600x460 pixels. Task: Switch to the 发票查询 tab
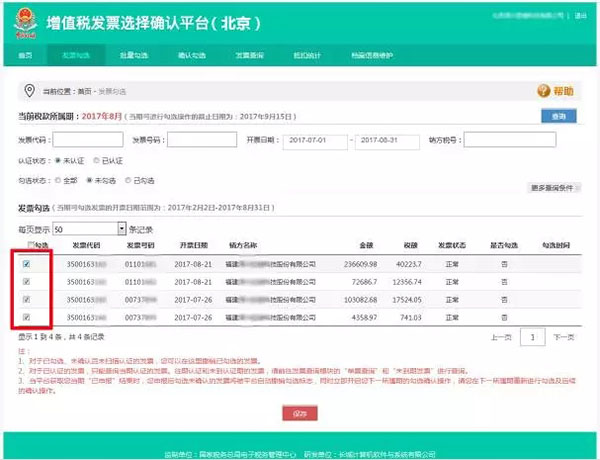[x=249, y=55]
